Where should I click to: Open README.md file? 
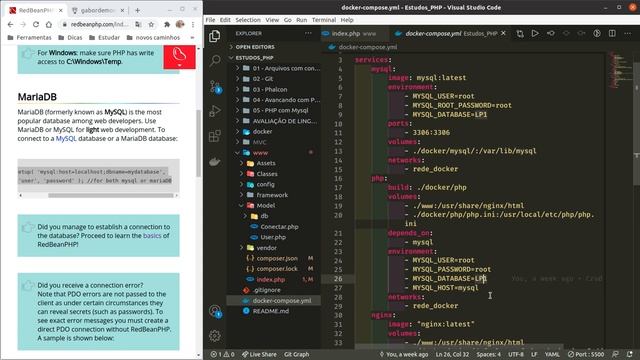271,311
